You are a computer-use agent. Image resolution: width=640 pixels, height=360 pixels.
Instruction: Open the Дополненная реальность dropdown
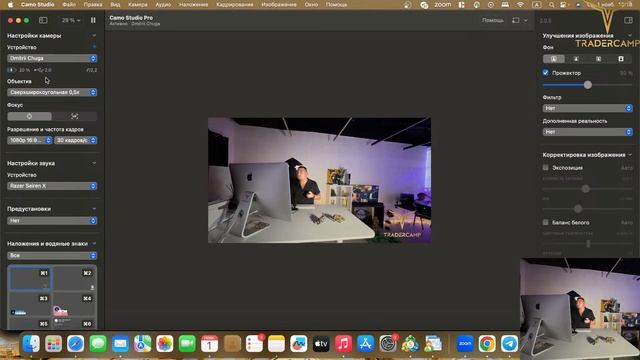pos(587,132)
